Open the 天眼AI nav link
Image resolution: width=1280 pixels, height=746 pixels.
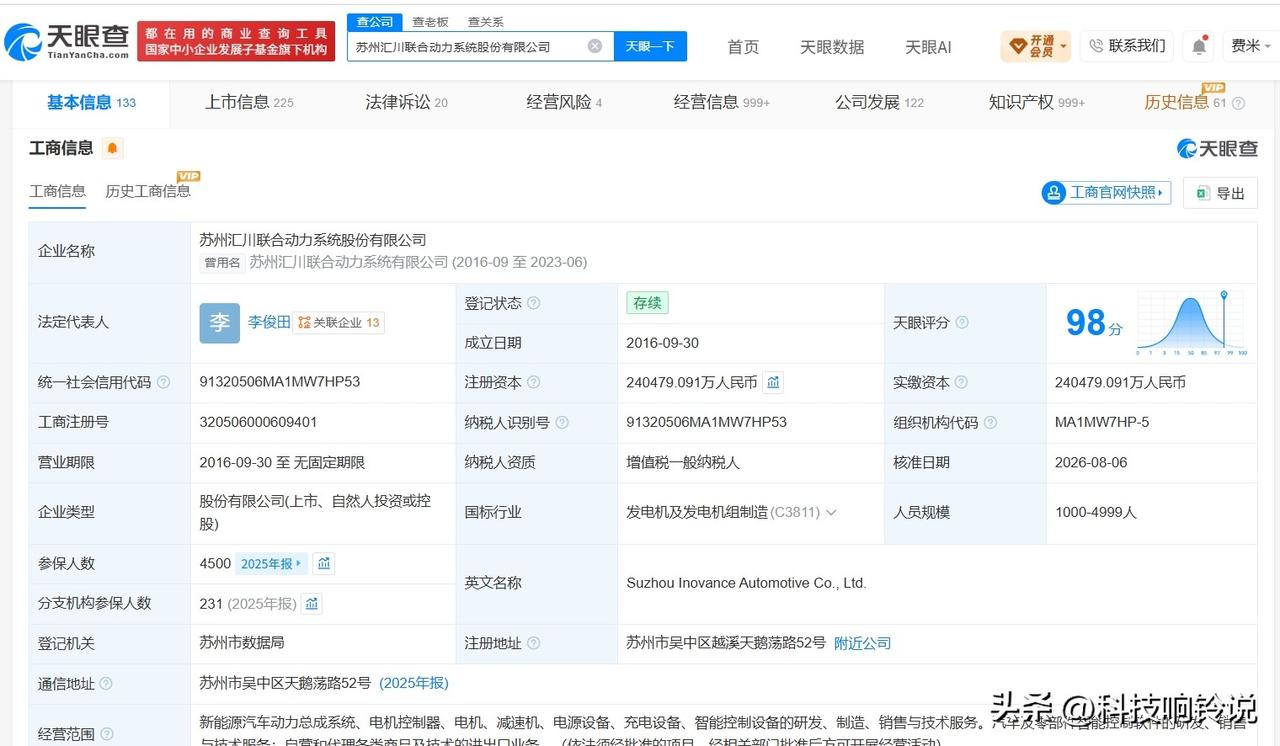tap(928, 47)
